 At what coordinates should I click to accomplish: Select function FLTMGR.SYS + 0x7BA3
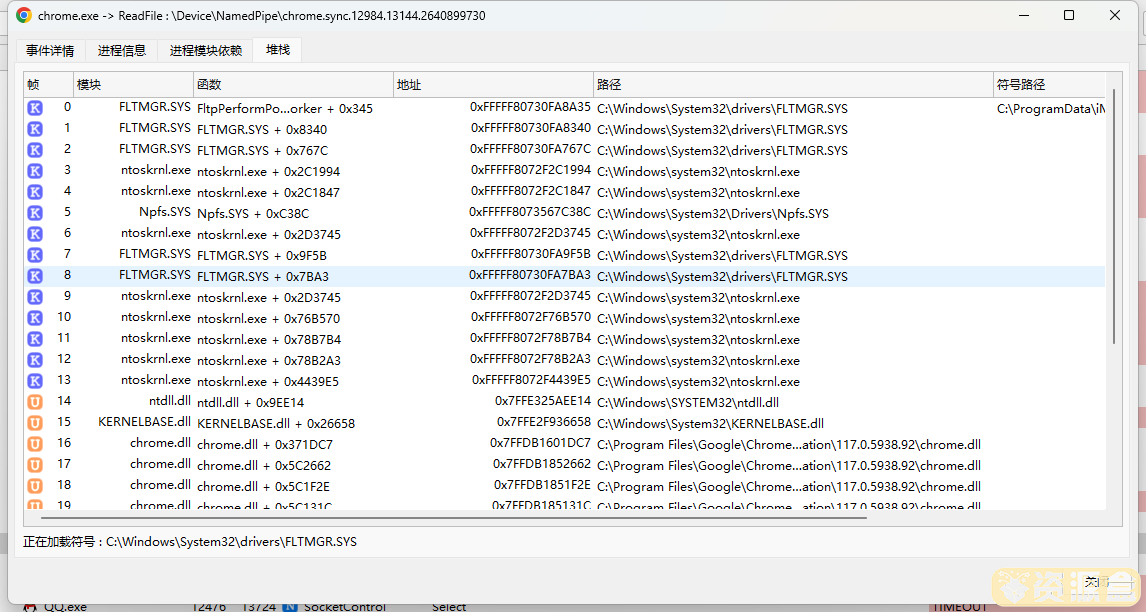(263, 276)
